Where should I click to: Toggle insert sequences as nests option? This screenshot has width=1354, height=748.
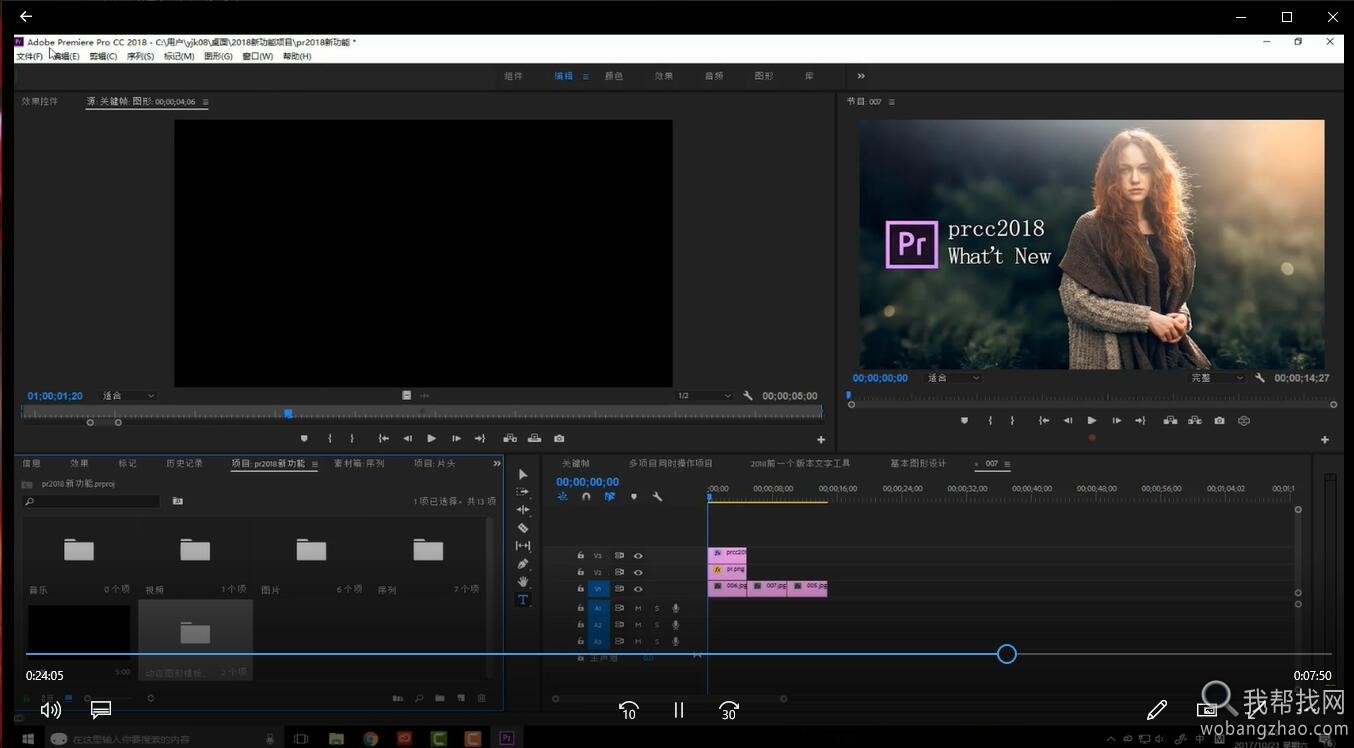(562, 496)
